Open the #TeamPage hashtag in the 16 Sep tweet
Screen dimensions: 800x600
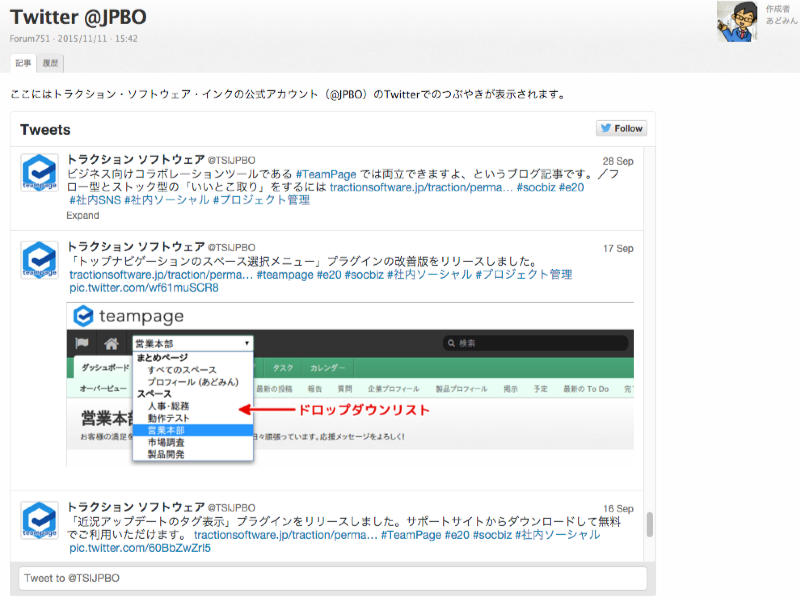411,535
